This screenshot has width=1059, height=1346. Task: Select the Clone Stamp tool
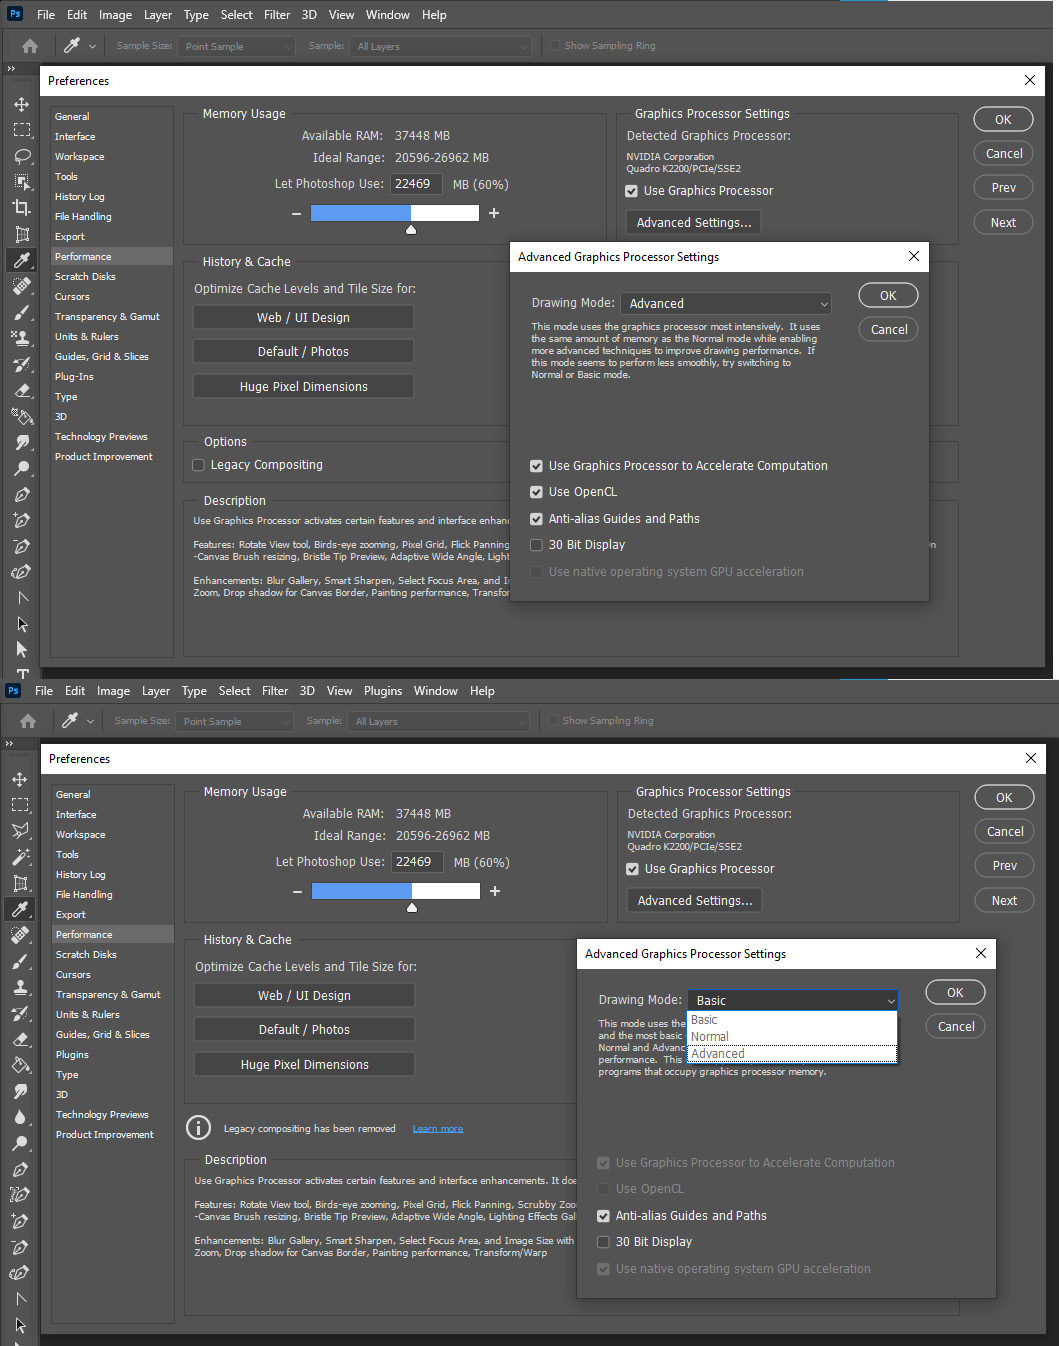21,338
